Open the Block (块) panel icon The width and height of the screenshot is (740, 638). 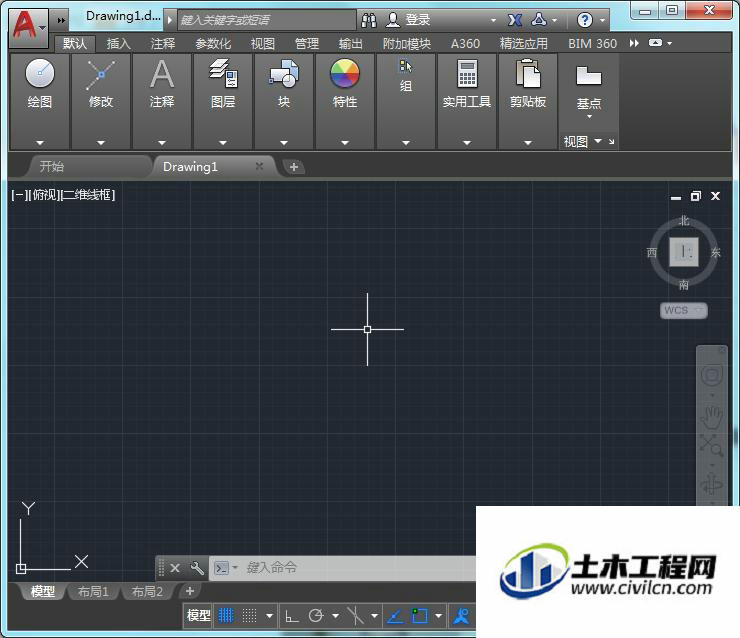click(x=284, y=73)
